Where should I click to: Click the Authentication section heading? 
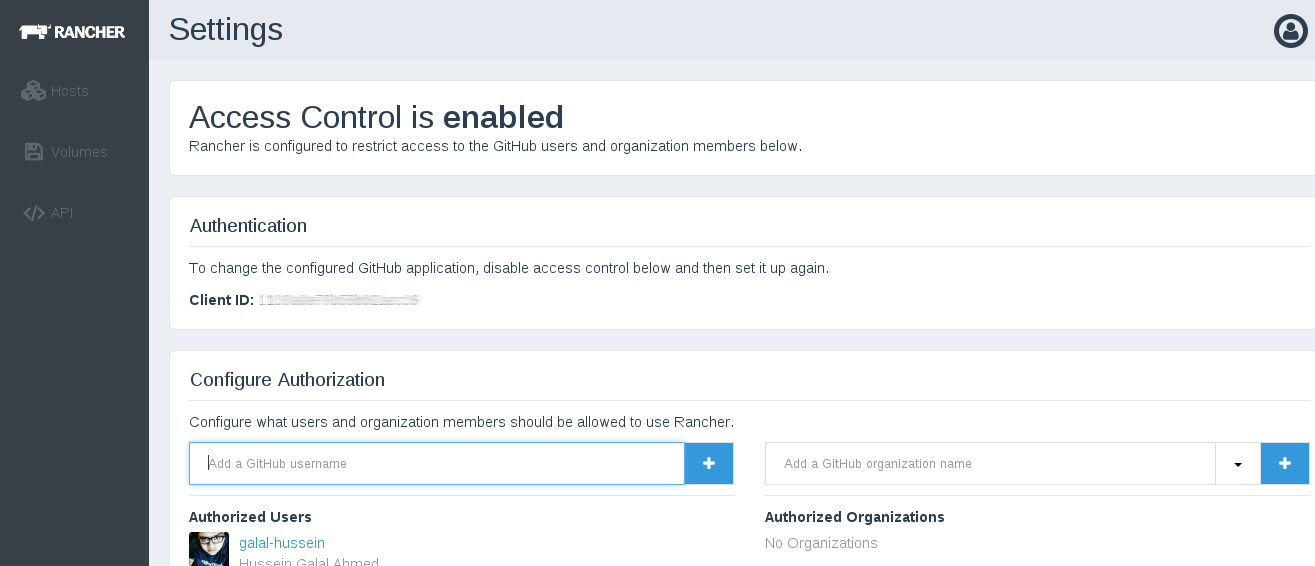tap(248, 226)
